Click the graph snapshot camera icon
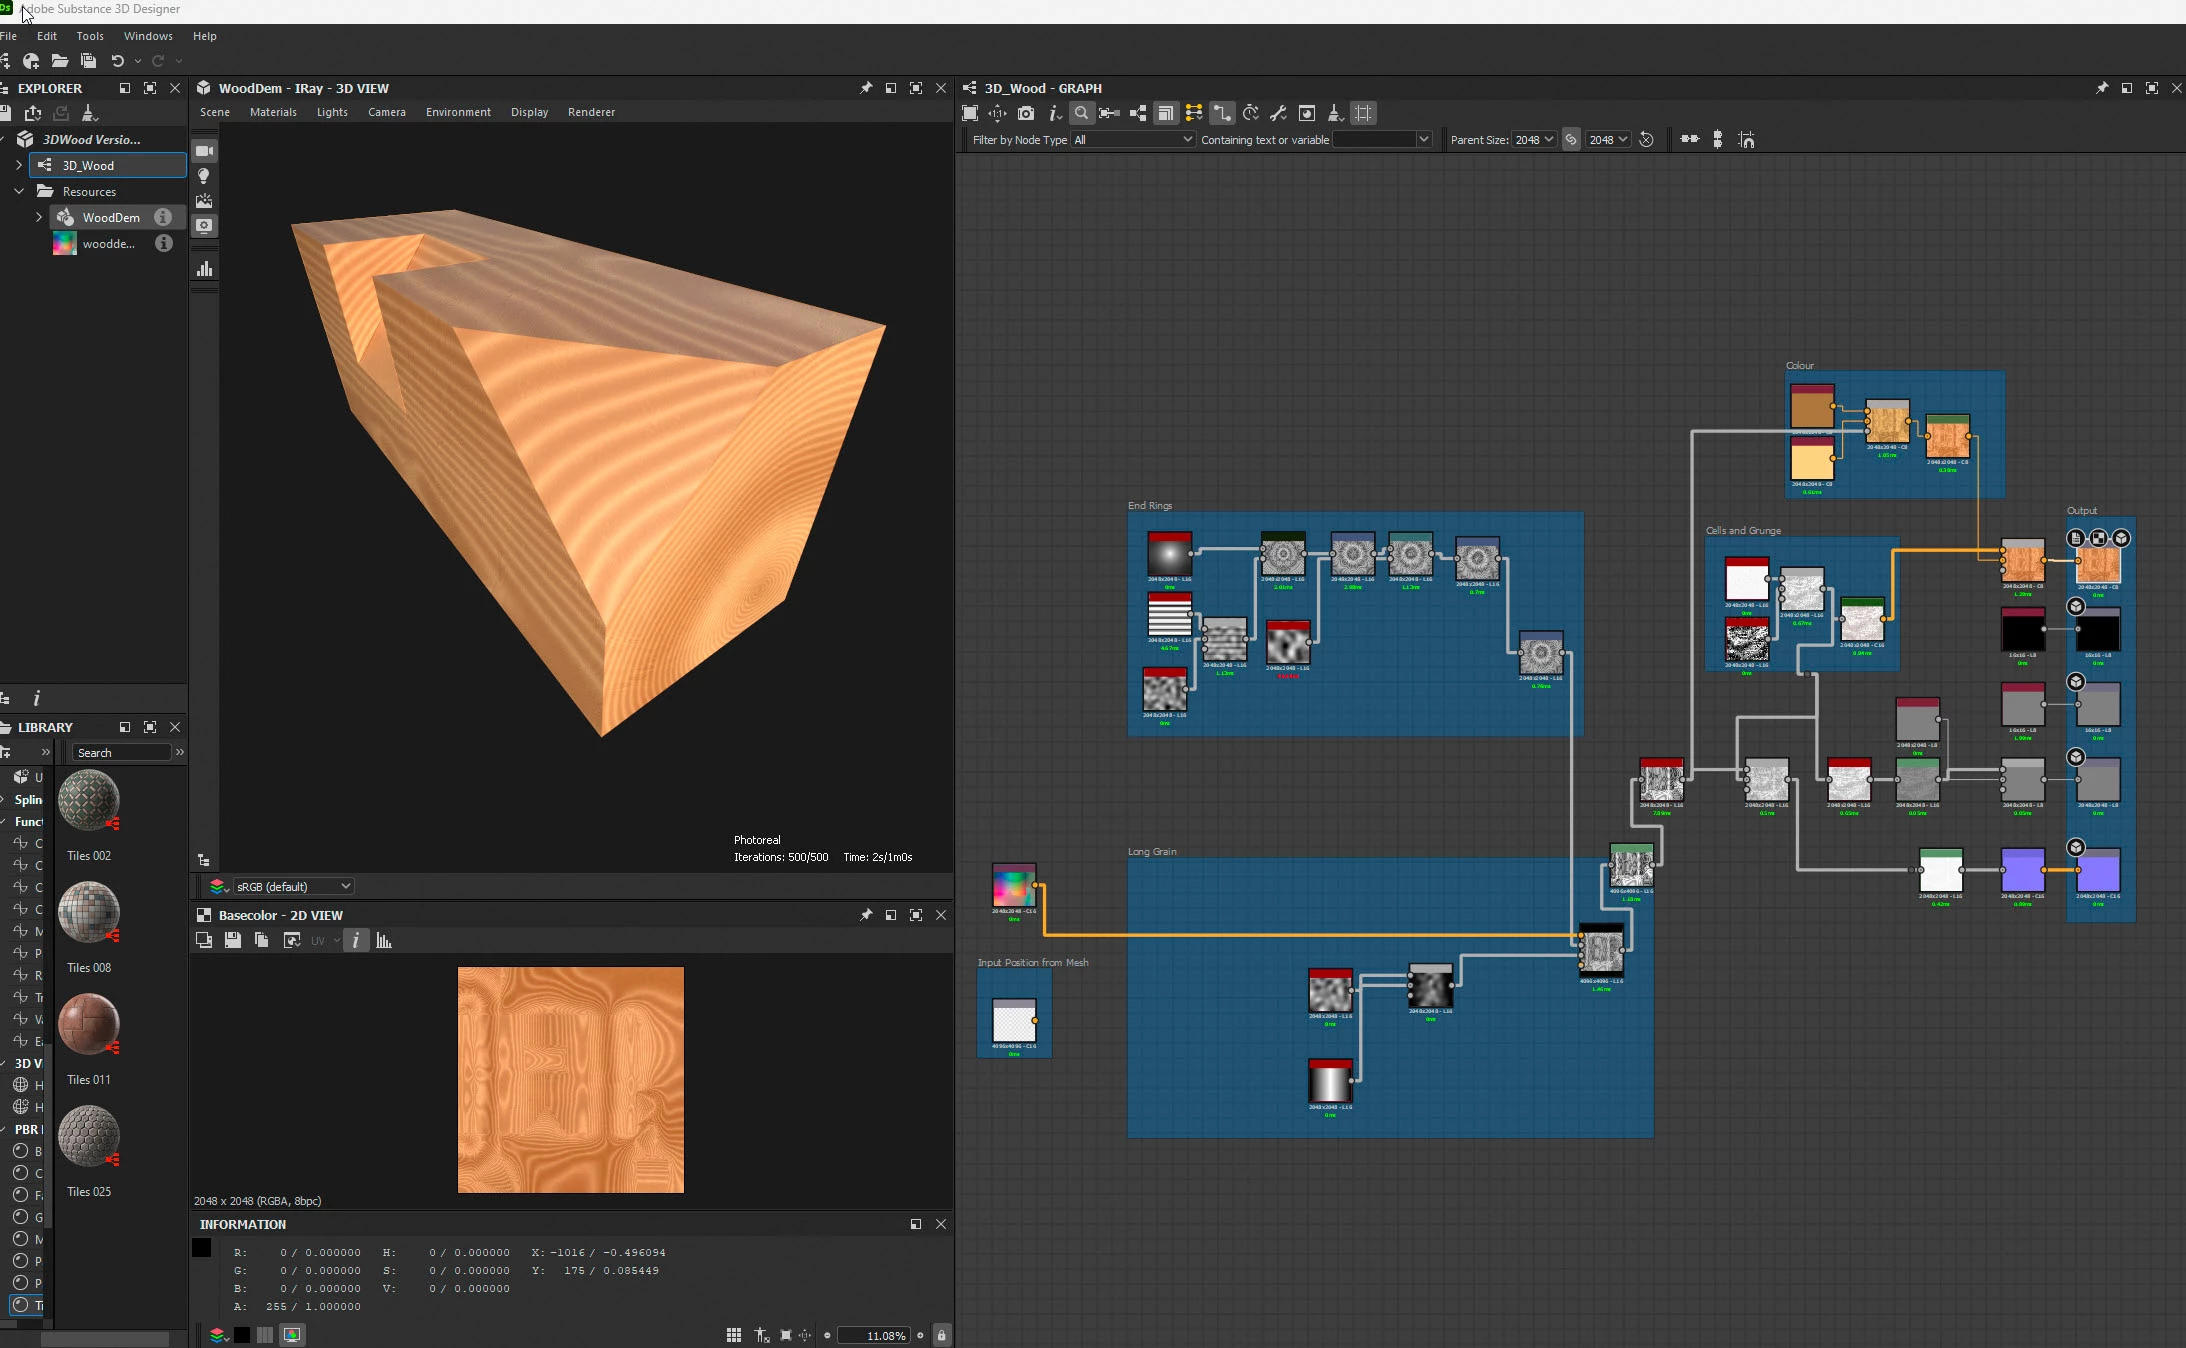The width and height of the screenshot is (2186, 1348). [1026, 113]
